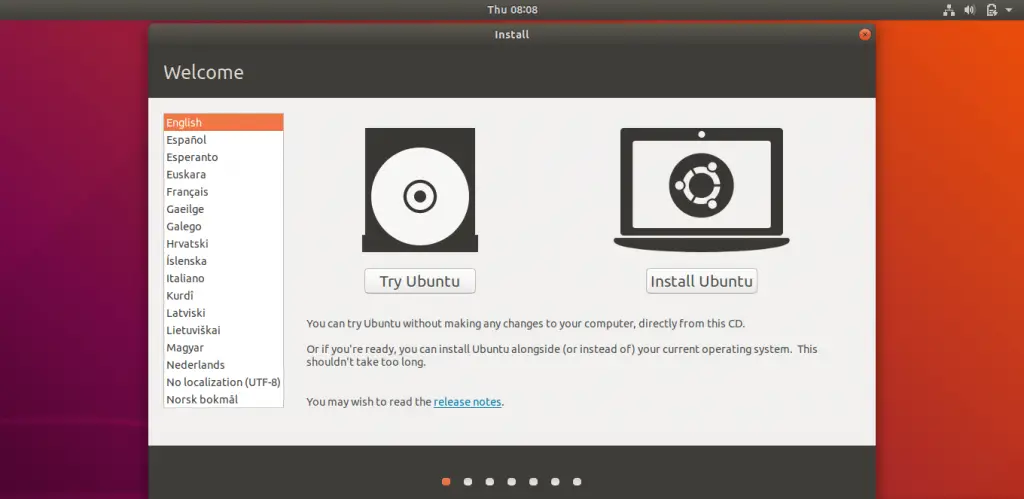
Task: Click the Try Ubuntu button
Action: (x=420, y=282)
